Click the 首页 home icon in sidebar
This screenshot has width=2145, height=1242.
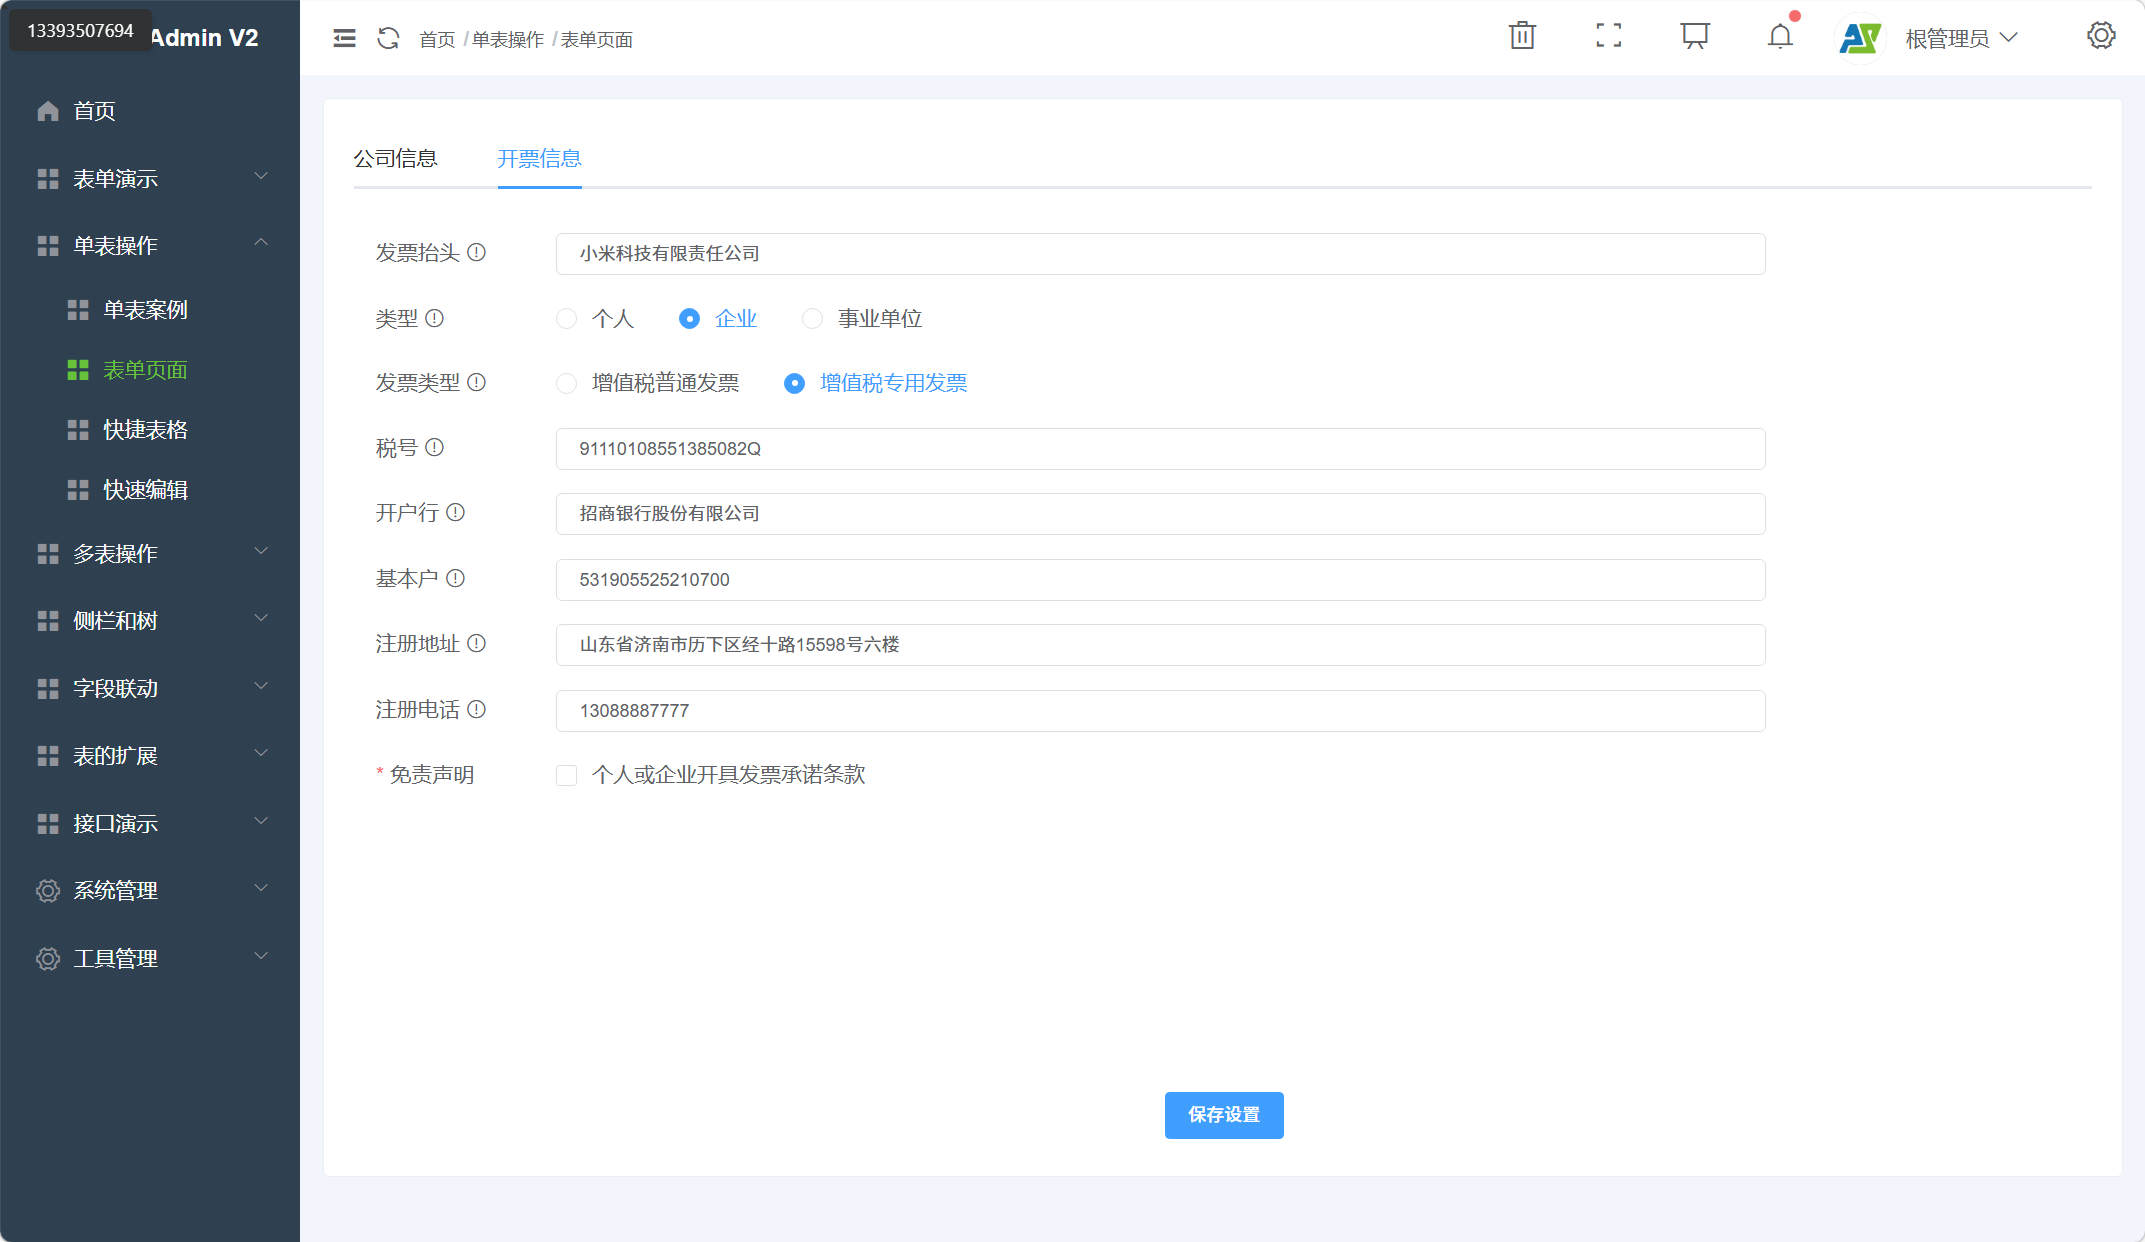(47, 111)
